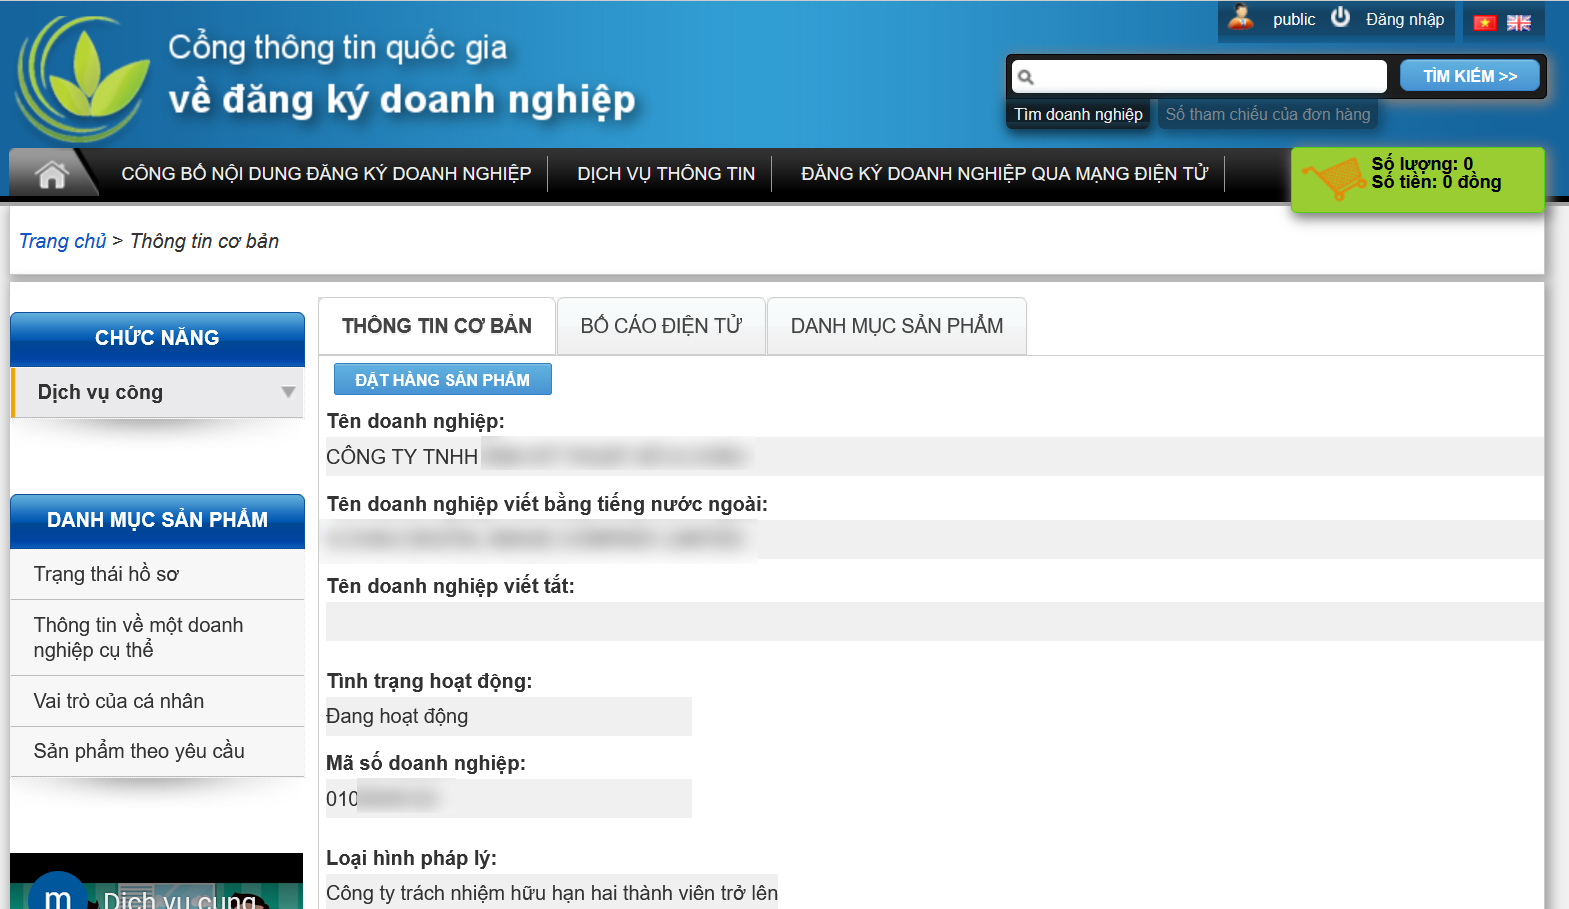Switch language with UK flag icon
Screen dimensions: 1569x909
[1518, 23]
